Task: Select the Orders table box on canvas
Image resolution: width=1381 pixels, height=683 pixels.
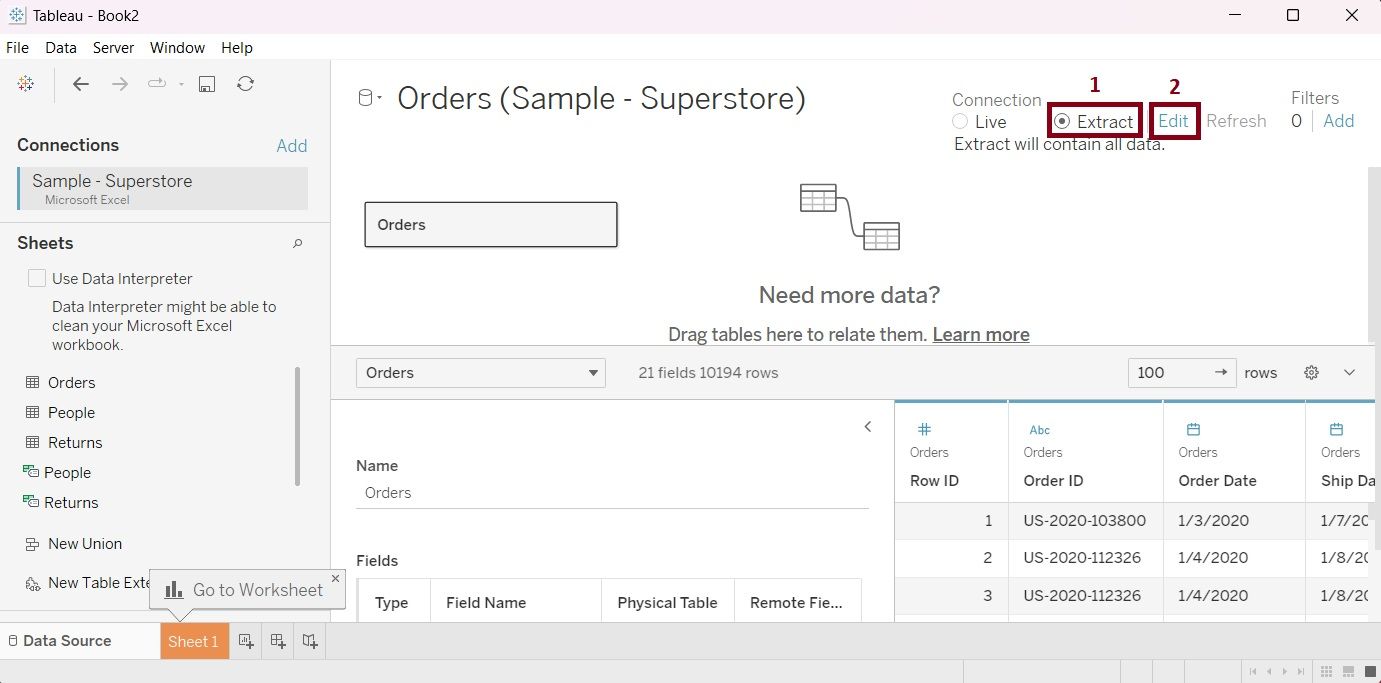Action: click(491, 225)
